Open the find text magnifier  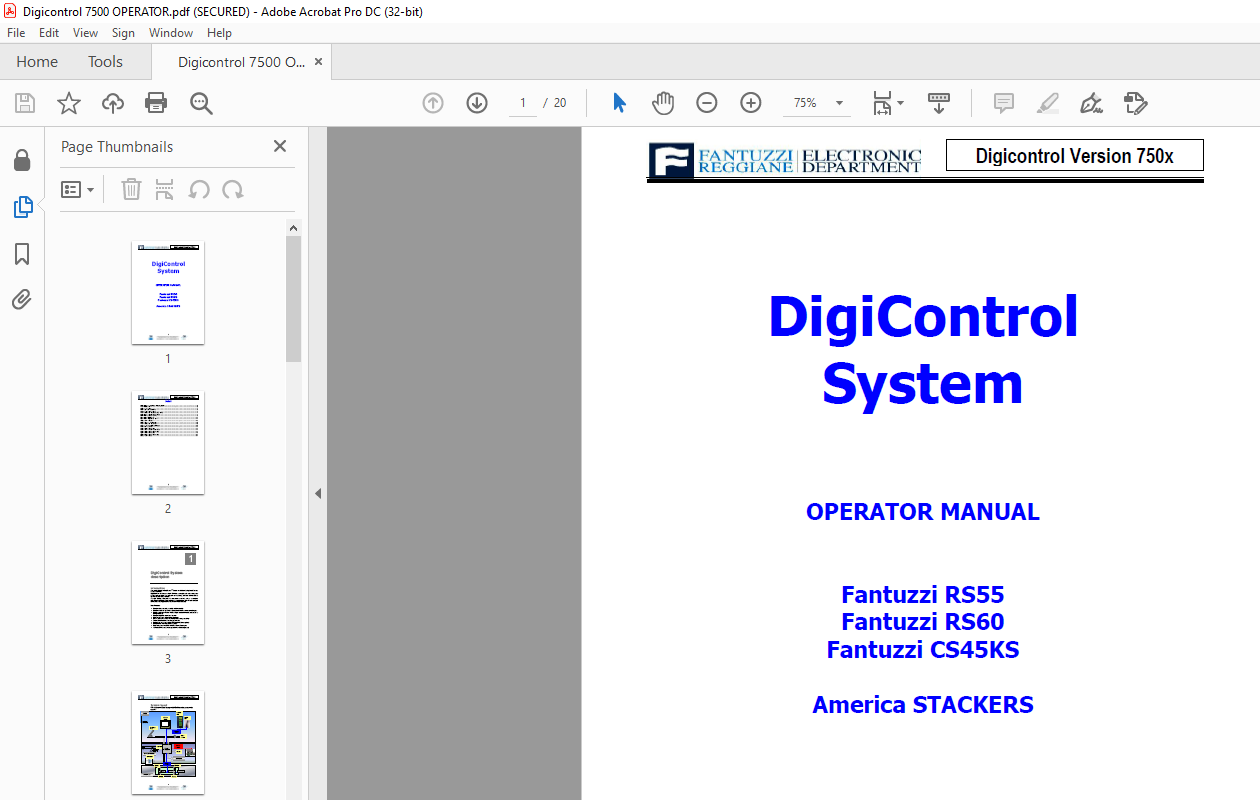click(x=201, y=103)
